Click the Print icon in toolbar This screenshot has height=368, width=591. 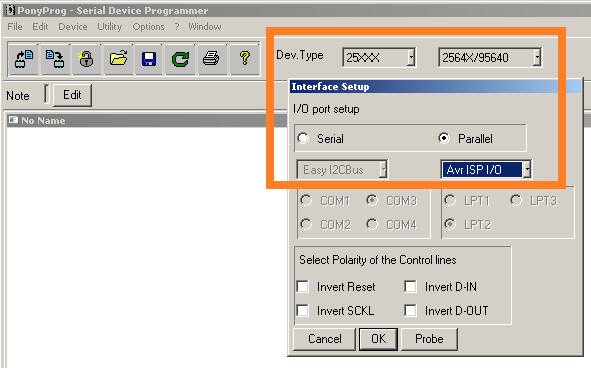211,59
